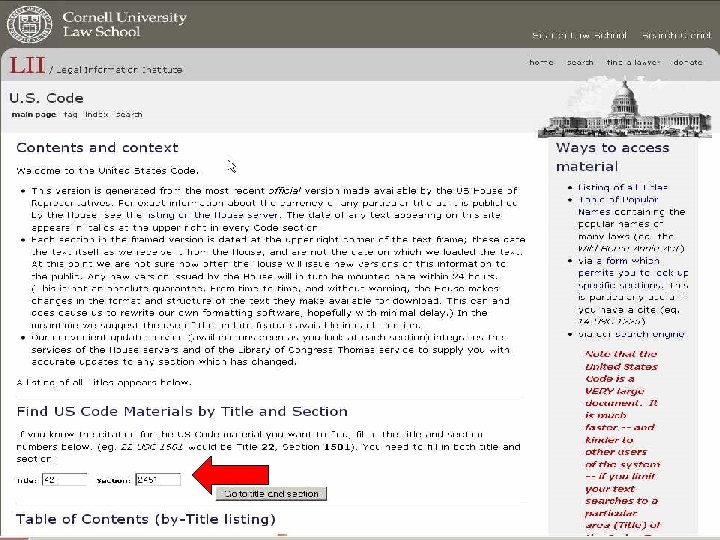Viewport: 720px width, 540px height.
Task: Click the Welcome to the United States Code text
Action: [x=107, y=171]
